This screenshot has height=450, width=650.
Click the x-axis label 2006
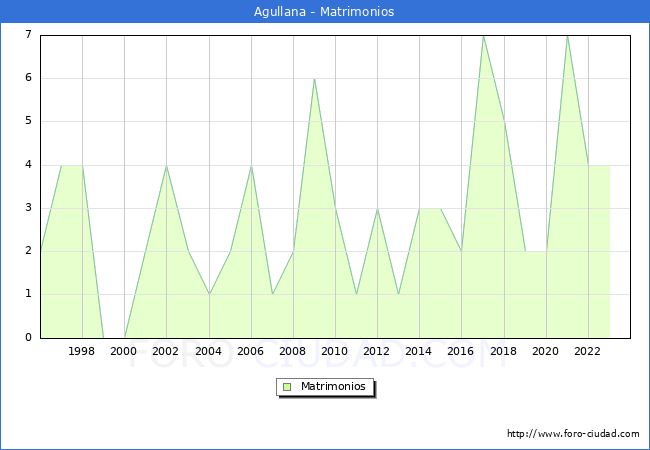pos(250,351)
